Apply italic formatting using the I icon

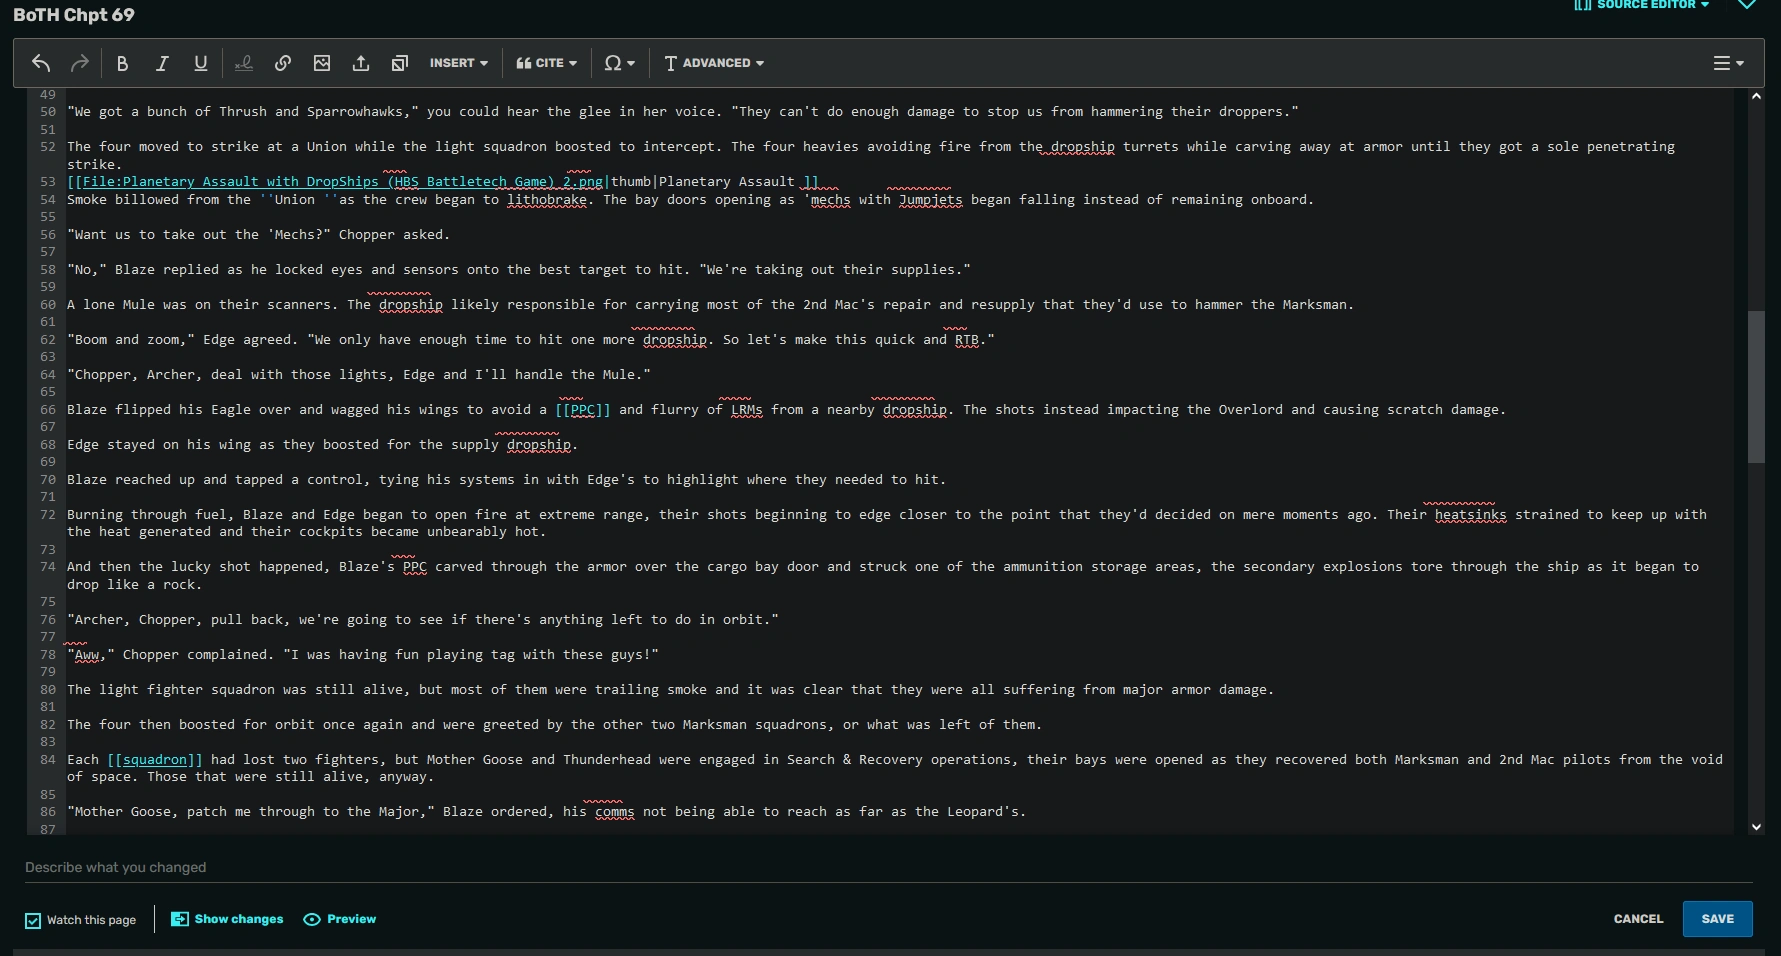point(162,62)
